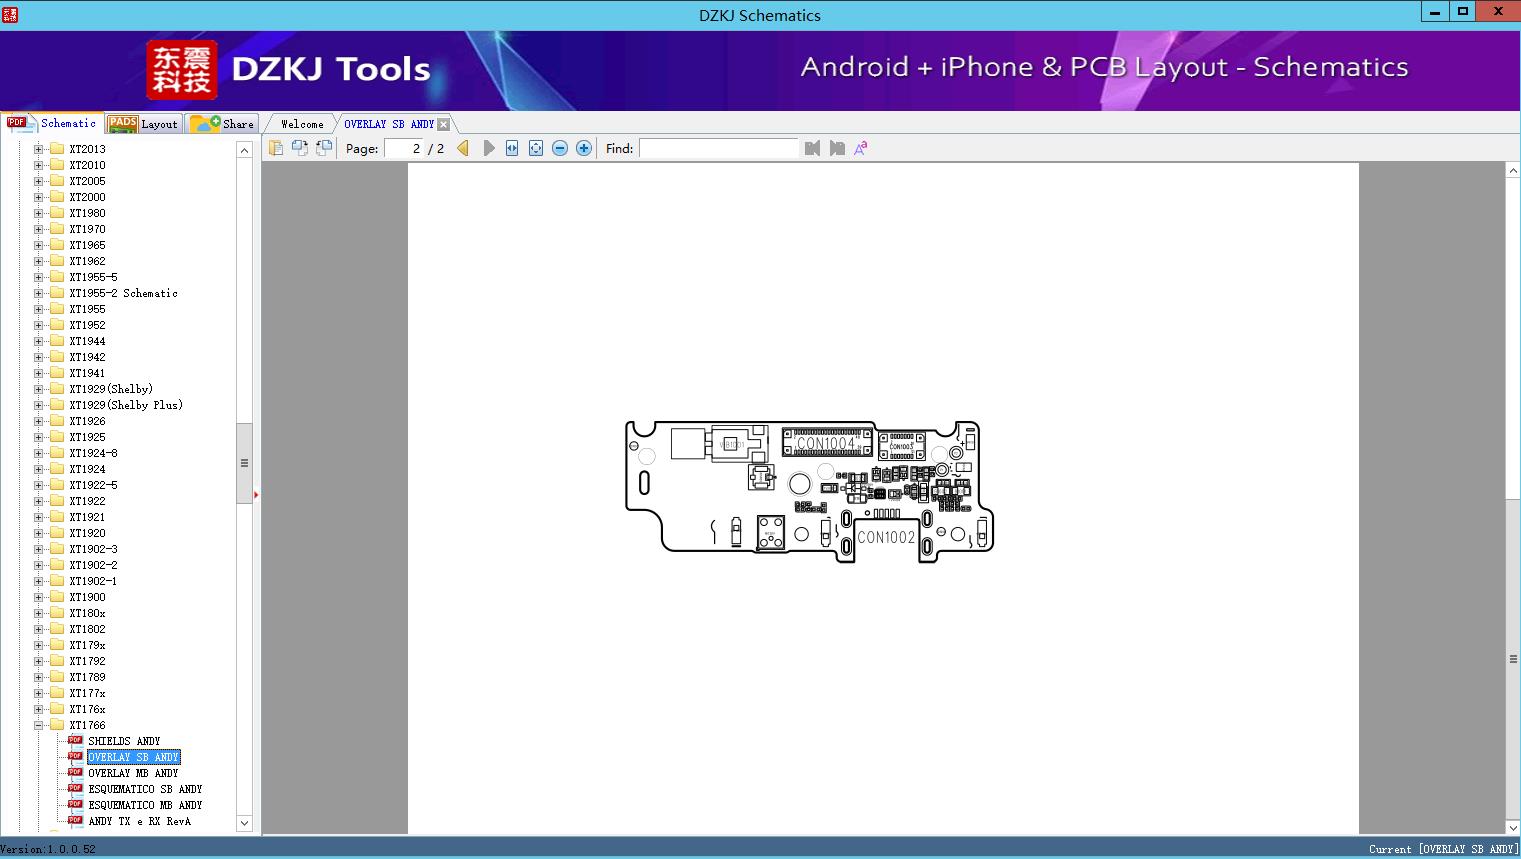Expand the XT2013 folder
The width and height of the screenshot is (1521, 859).
pyautogui.click(x=39, y=149)
